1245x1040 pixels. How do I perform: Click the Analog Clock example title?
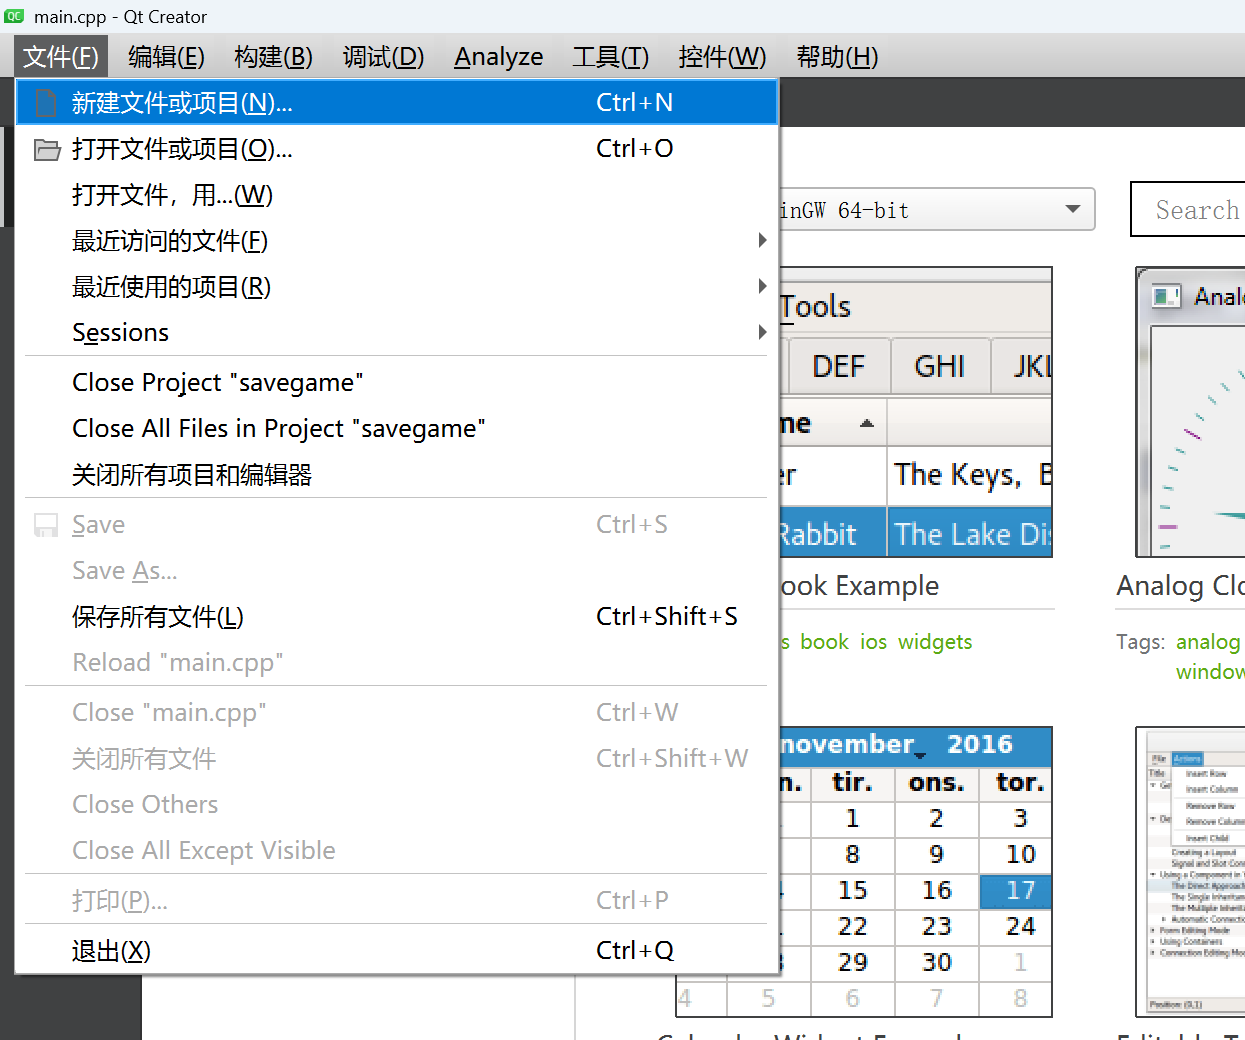click(1180, 586)
